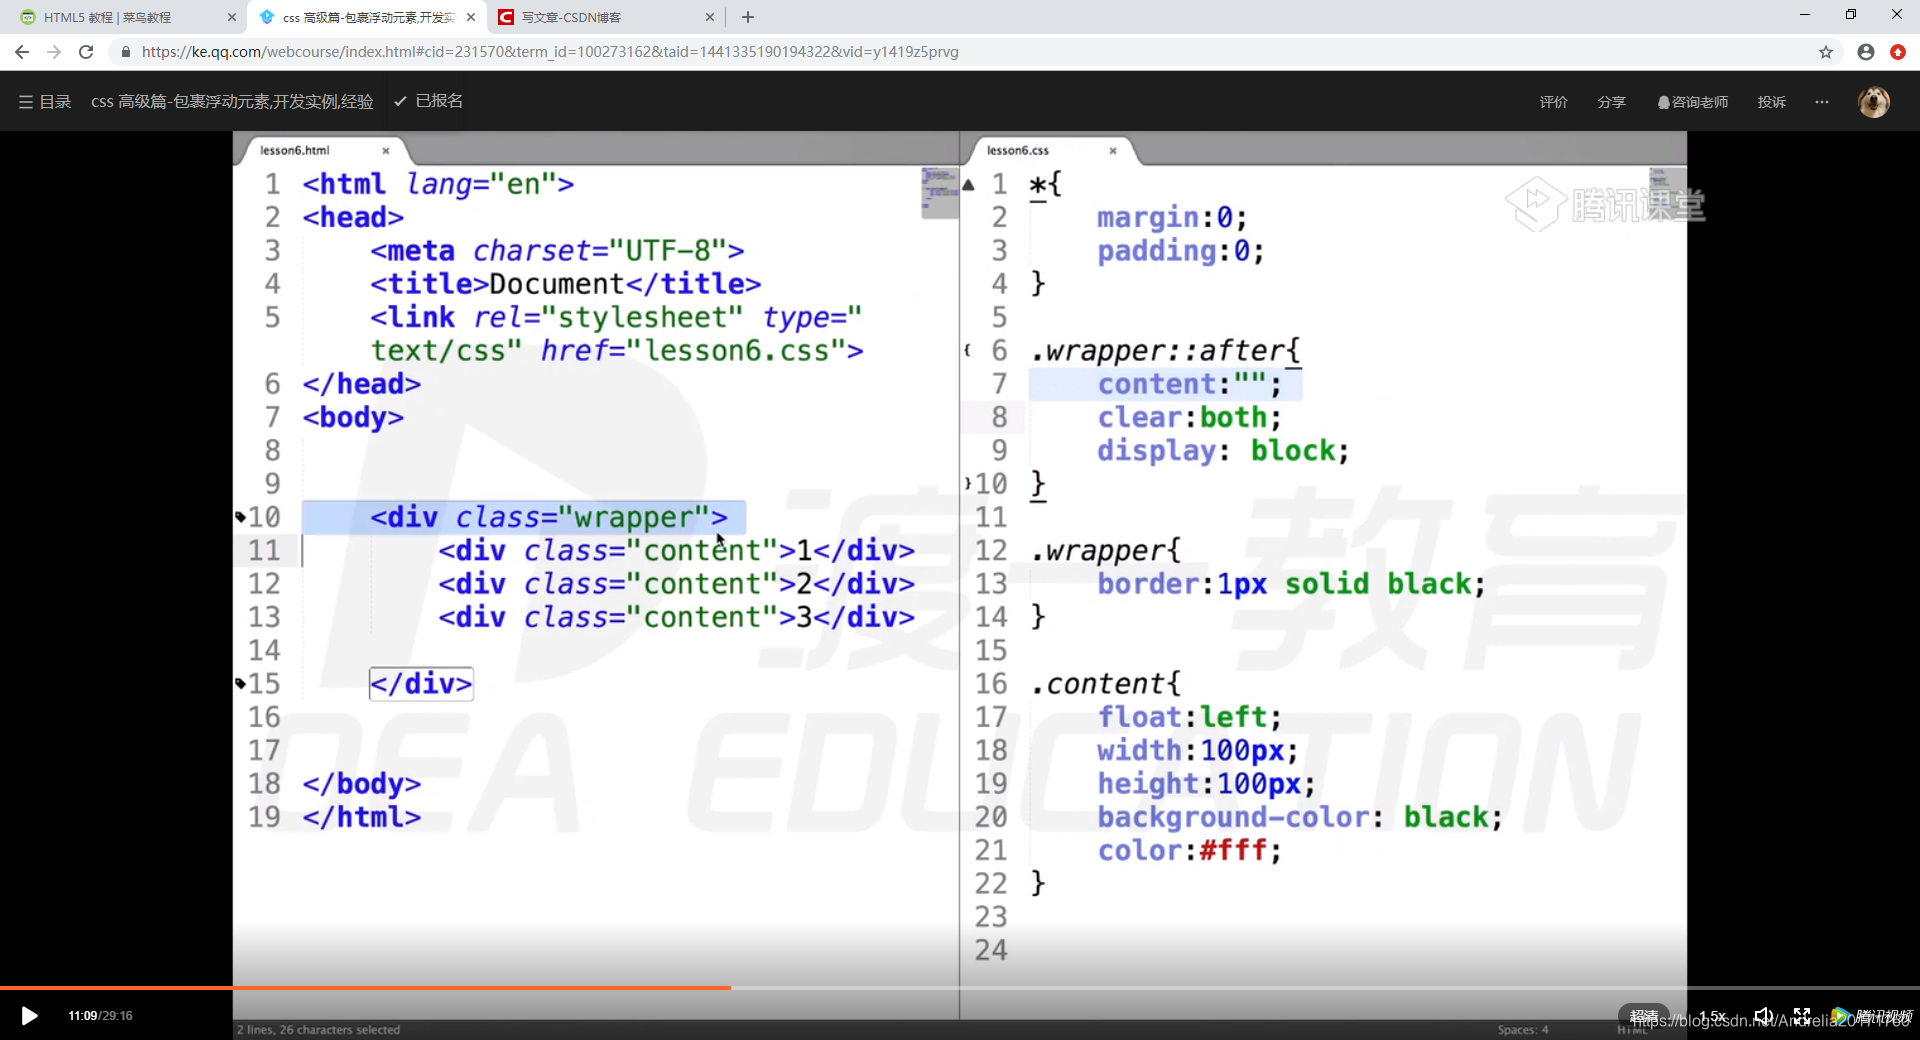Close the 写文章-CSDN博客 tab
This screenshot has height=1040, width=1920.
point(710,17)
